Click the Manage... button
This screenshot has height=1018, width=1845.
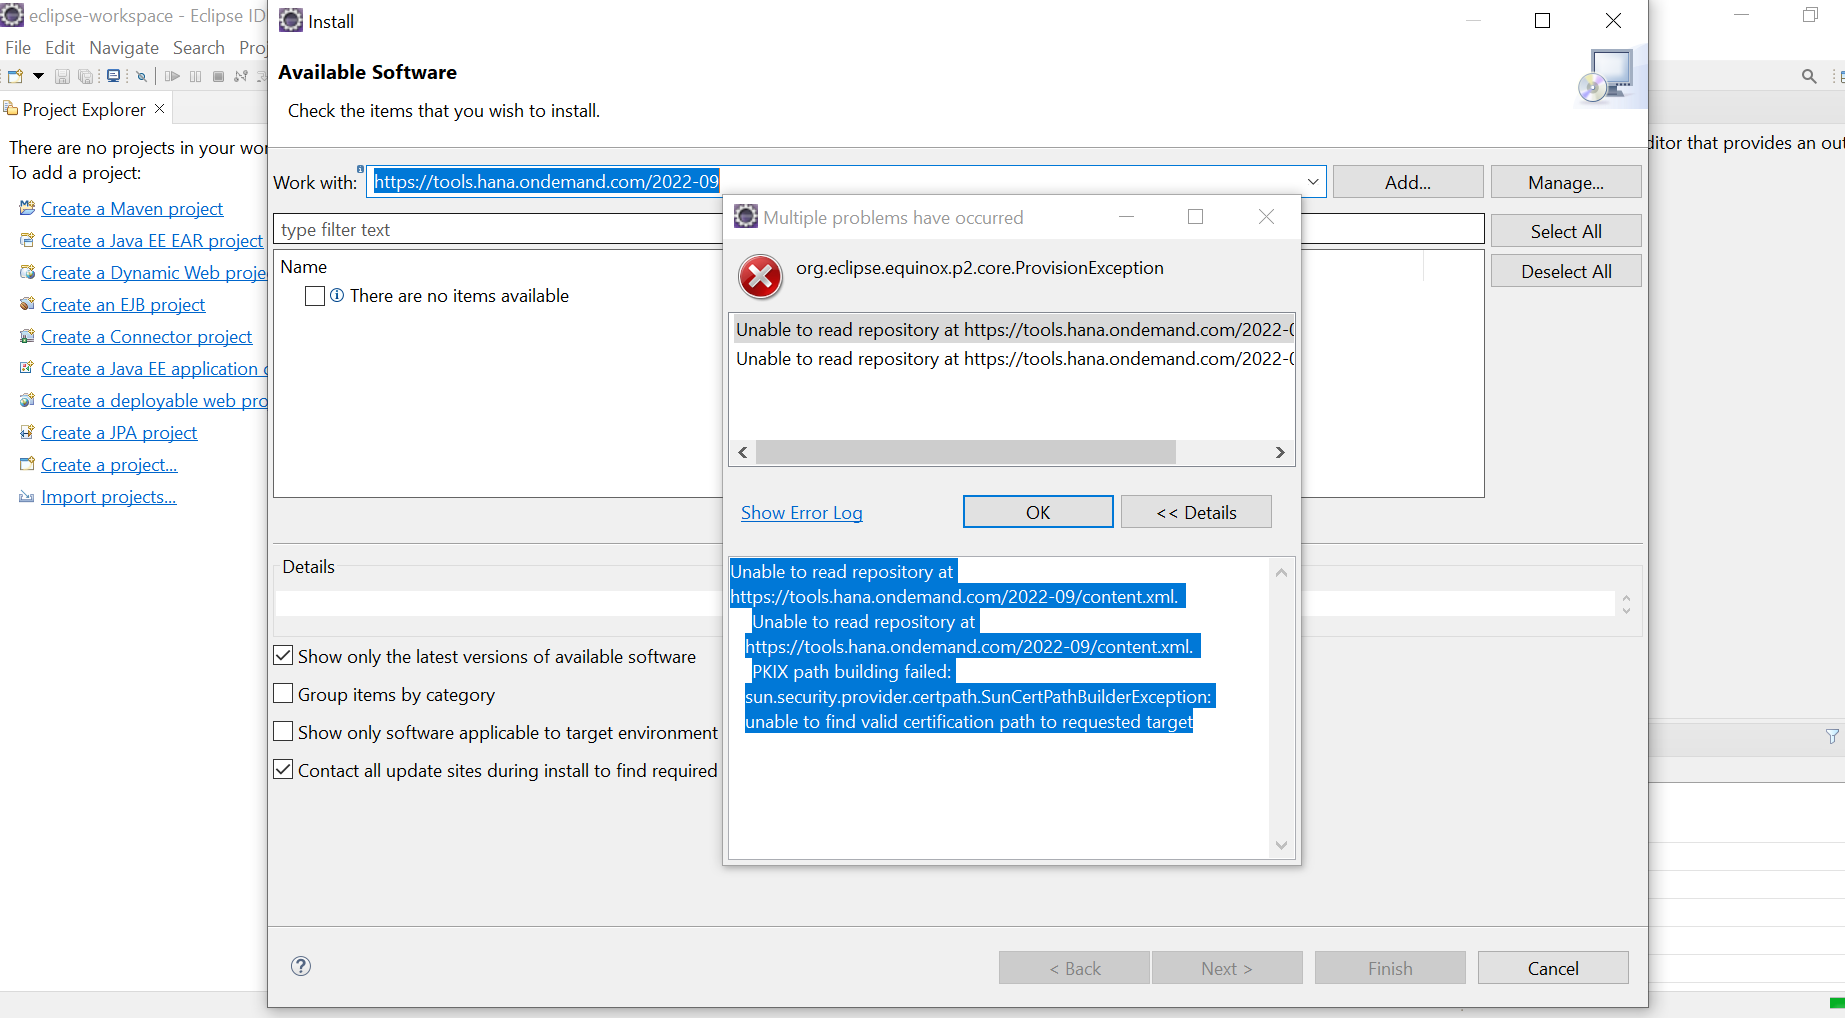pos(1566,182)
